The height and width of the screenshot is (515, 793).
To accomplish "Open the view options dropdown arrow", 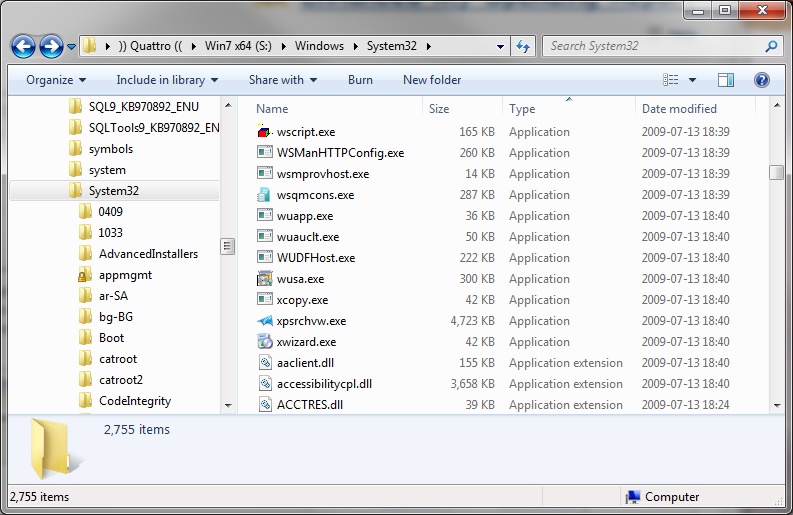I will click(x=692, y=80).
